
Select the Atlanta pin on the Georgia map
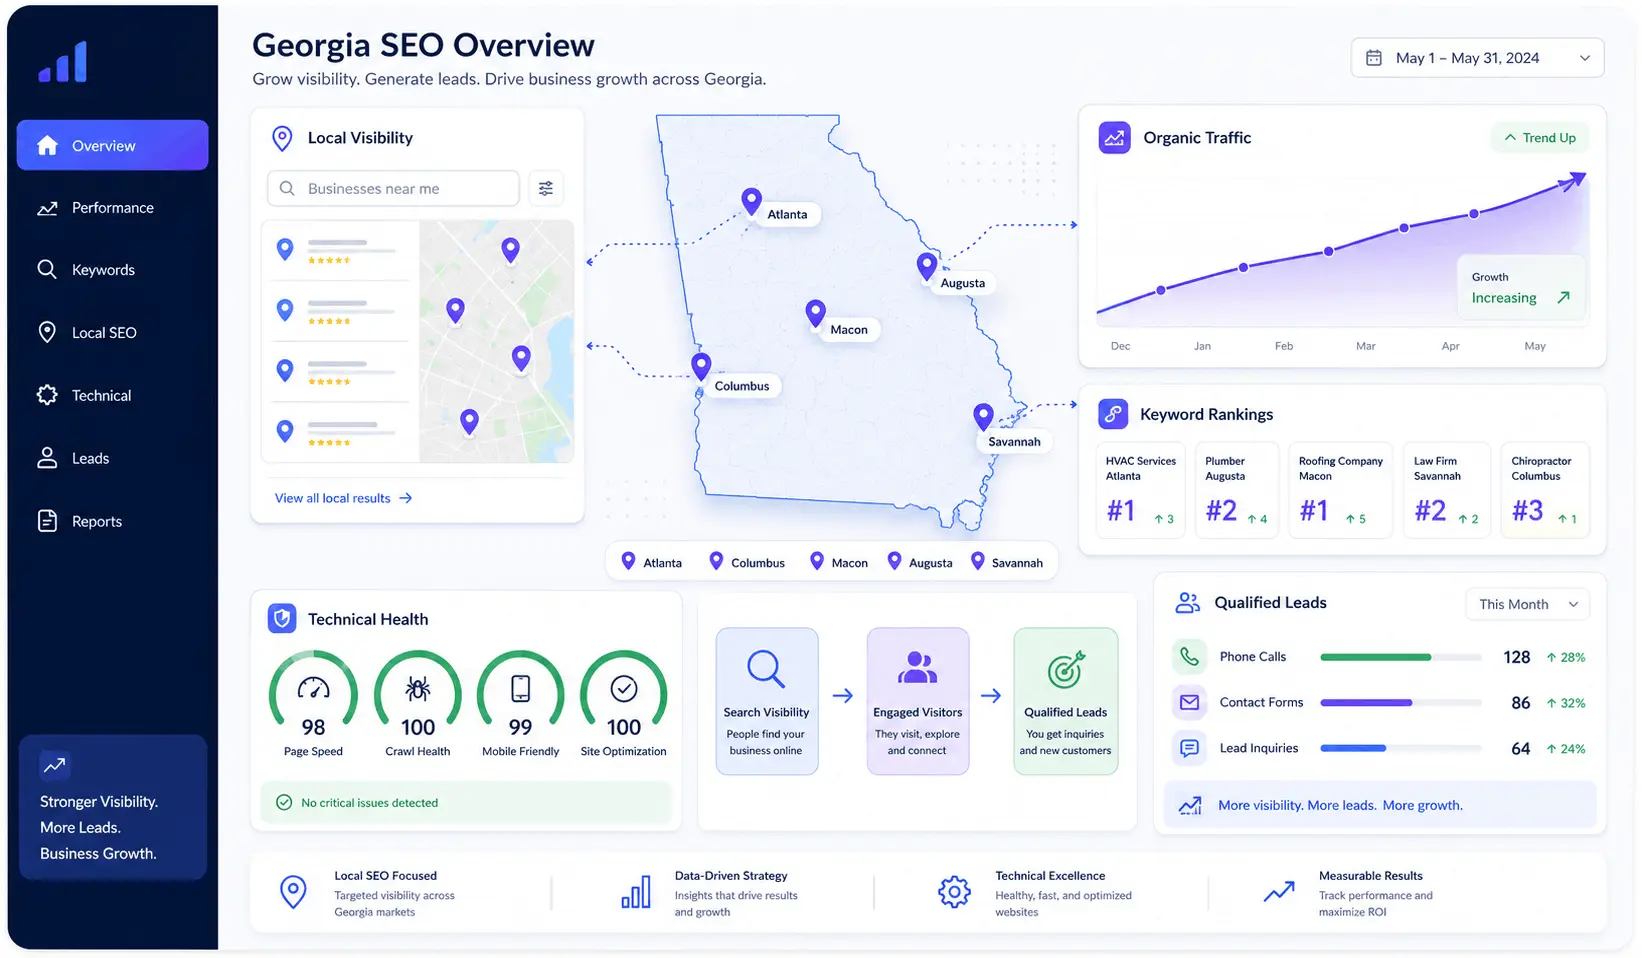[x=751, y=202]
